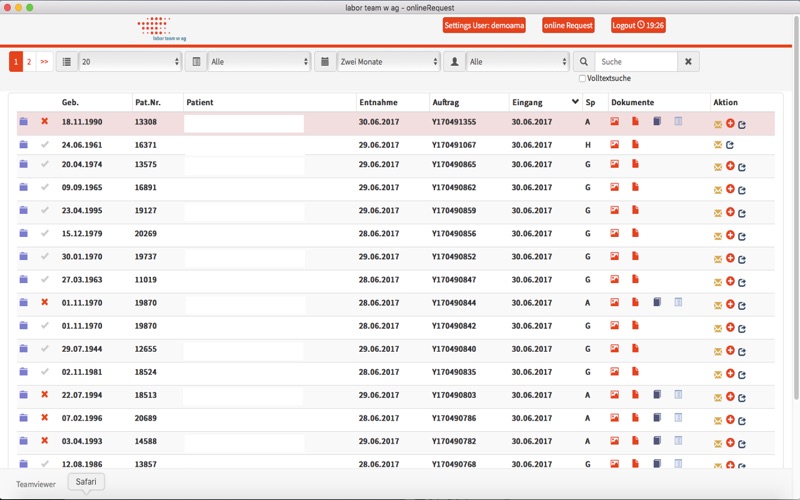Screen dimensions: 800x500
Task: Click the search magnifier icon
Action: click(584, 62)
